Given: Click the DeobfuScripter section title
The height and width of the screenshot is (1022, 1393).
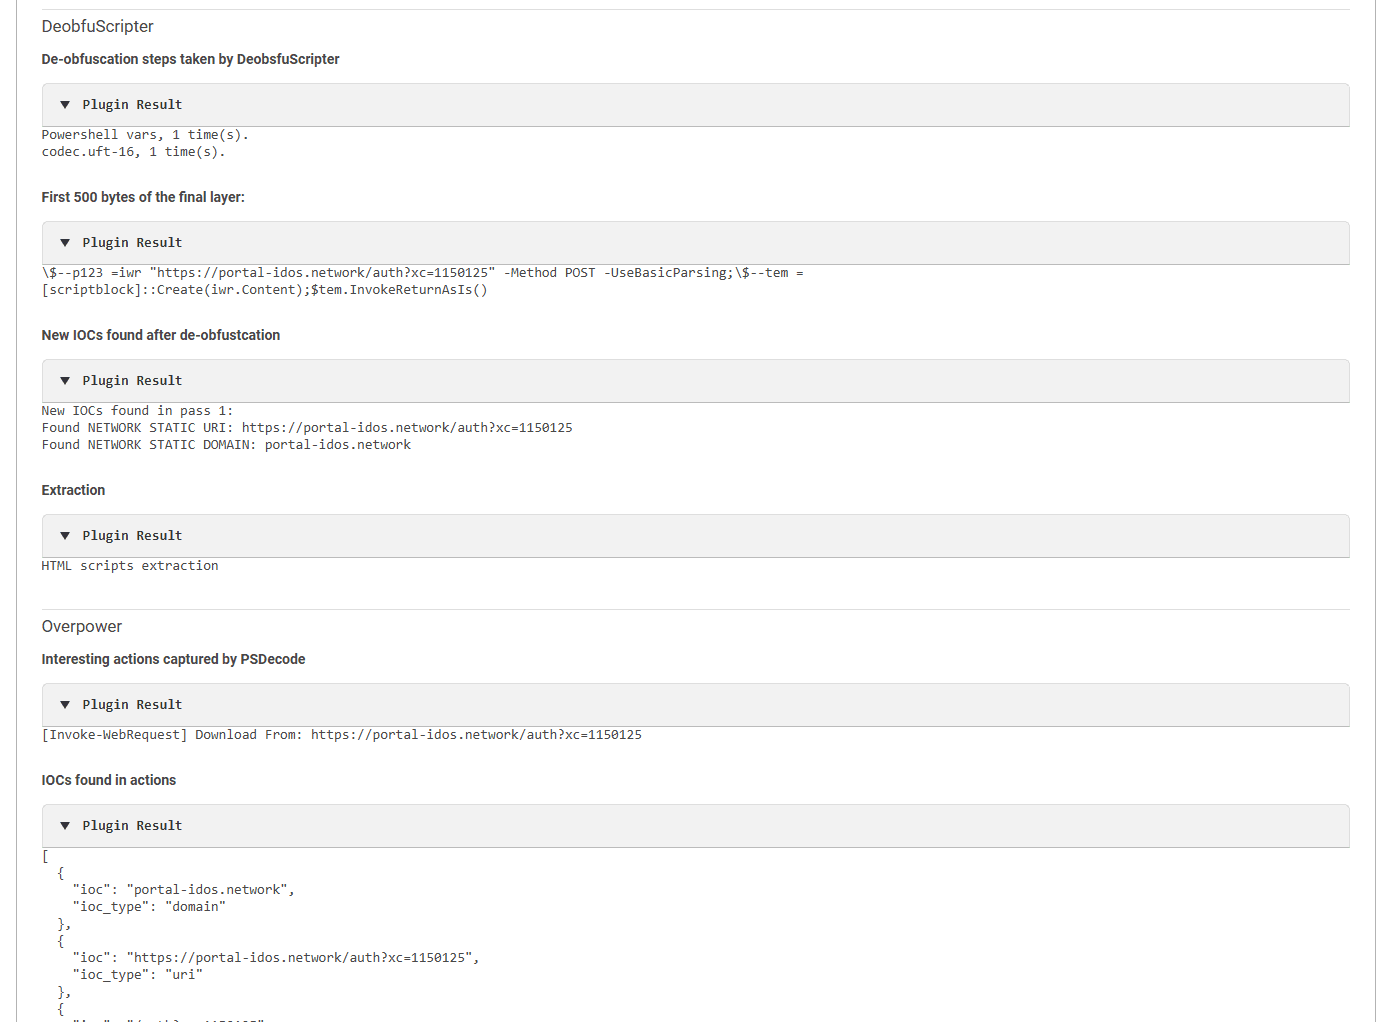Looking at the screenshot, I should (x=97, y=27).
